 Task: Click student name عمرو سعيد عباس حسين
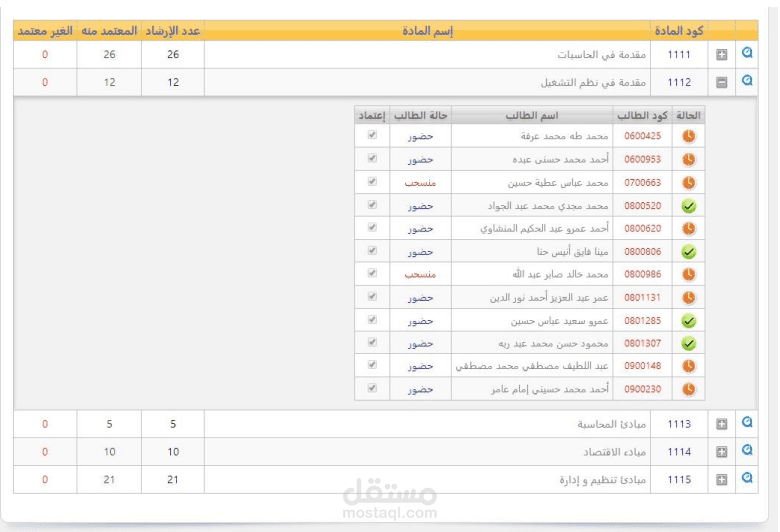point(559,321)
